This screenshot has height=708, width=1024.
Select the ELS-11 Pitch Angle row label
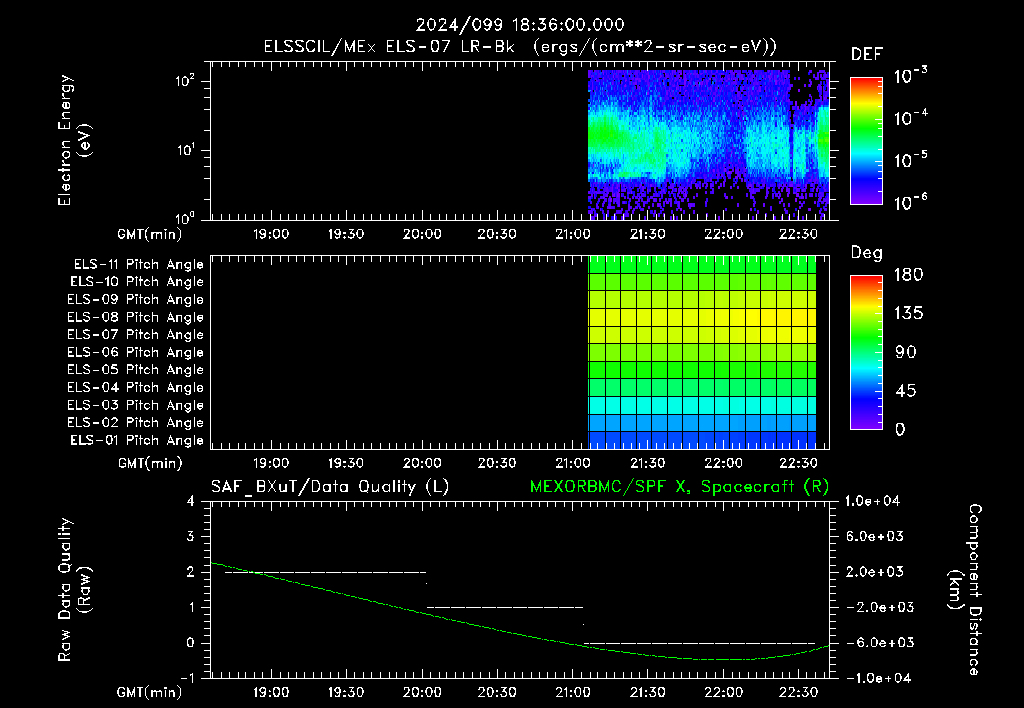pyautogui.click(x=138, y=265)
